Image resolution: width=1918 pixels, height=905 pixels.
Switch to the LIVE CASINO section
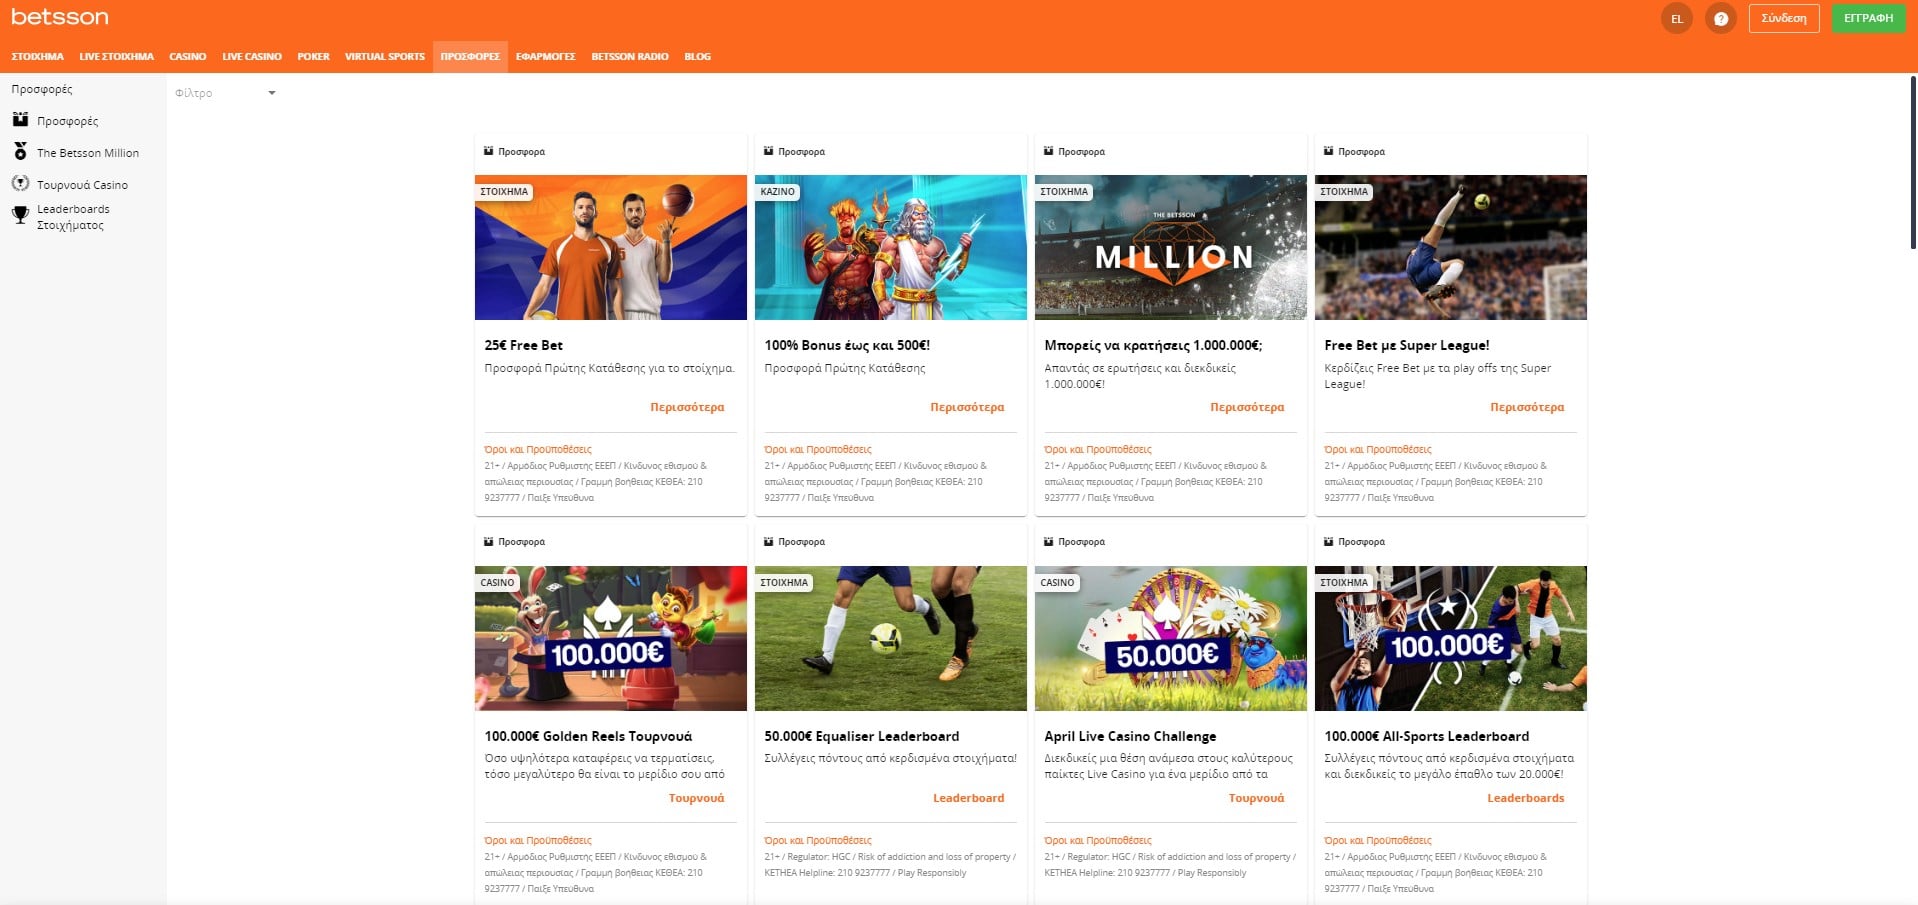252,56
